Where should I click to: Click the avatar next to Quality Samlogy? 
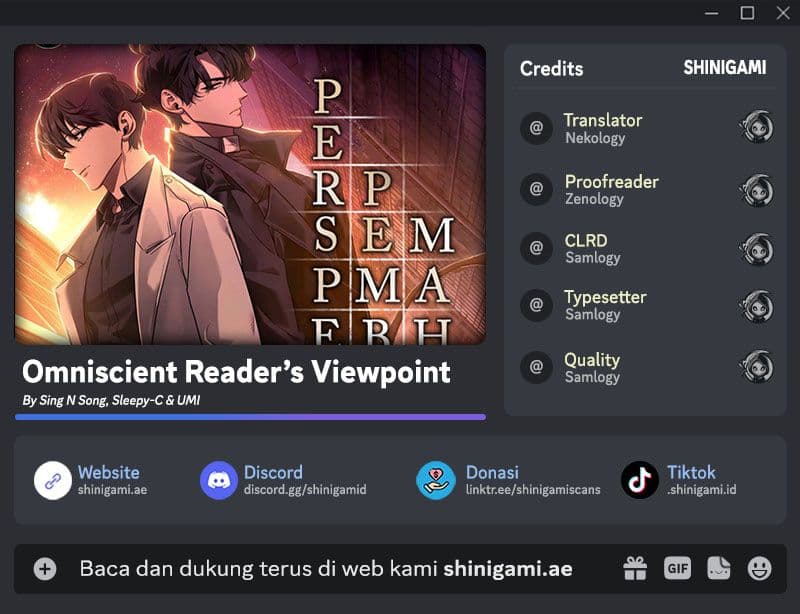[x=756, y=366]
